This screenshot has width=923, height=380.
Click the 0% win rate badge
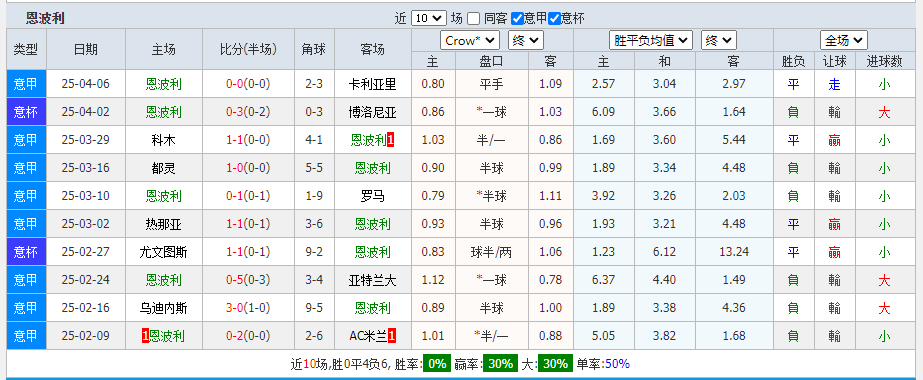[437, 364]
